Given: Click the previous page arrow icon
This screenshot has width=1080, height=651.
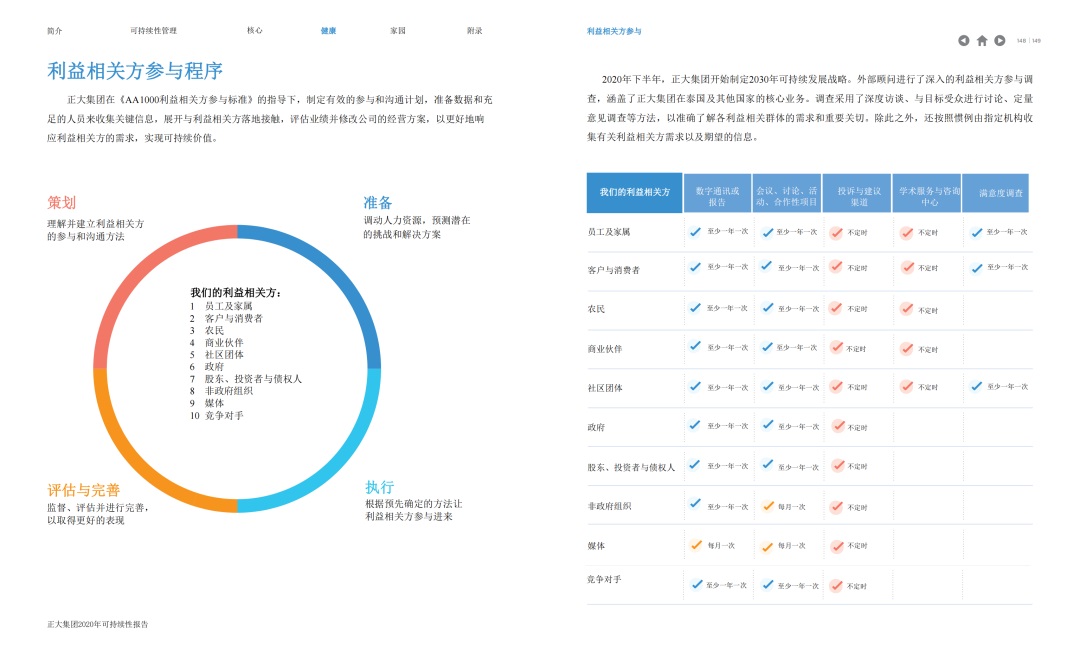Looking at the screenshot, I should tap(964, 41).
